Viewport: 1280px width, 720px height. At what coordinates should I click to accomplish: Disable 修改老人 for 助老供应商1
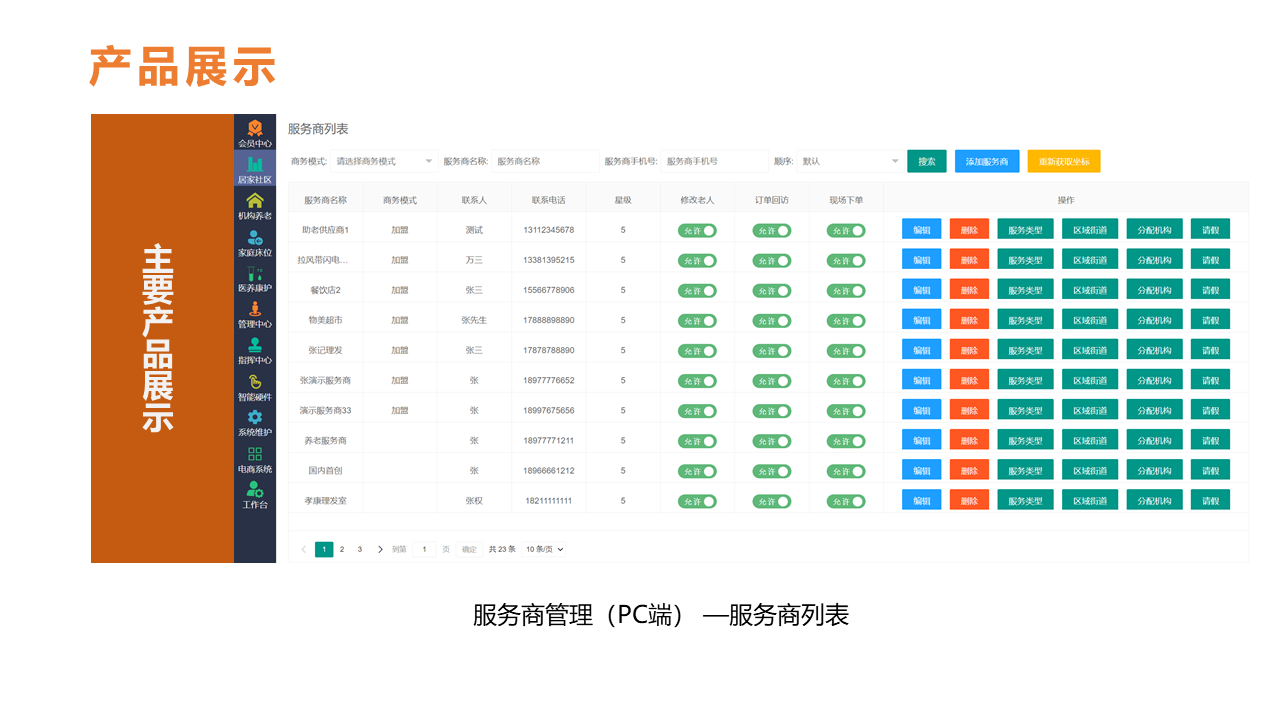coord(699,229)
